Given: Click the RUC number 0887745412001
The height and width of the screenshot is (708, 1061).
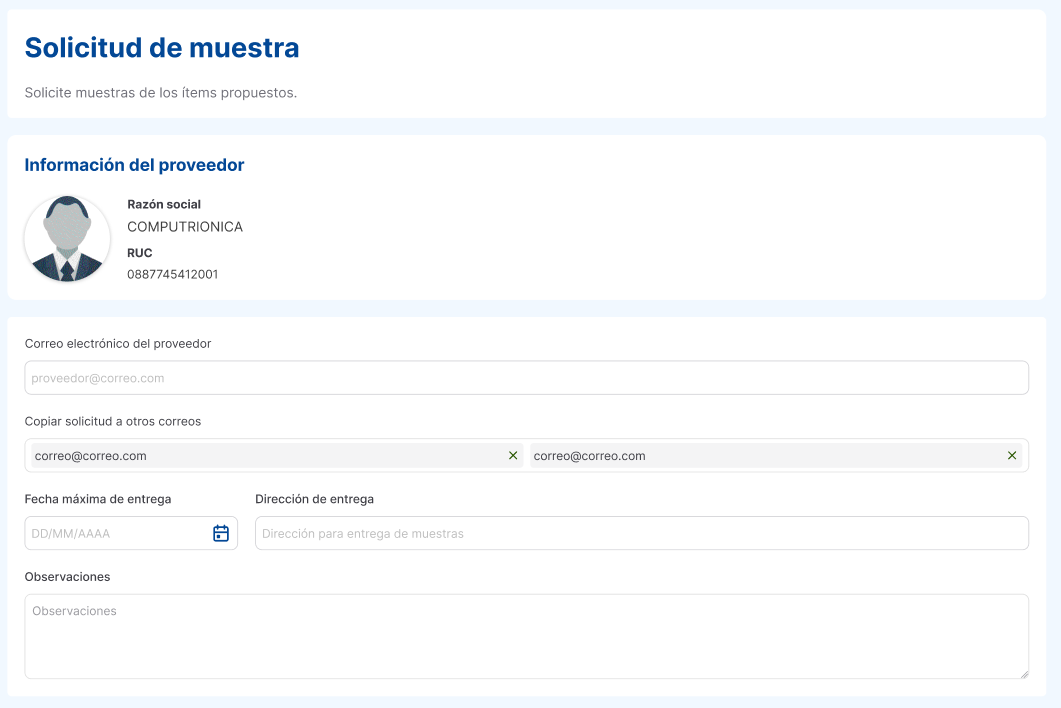Looking at the screenshot, I should click(x=171, y=273).
